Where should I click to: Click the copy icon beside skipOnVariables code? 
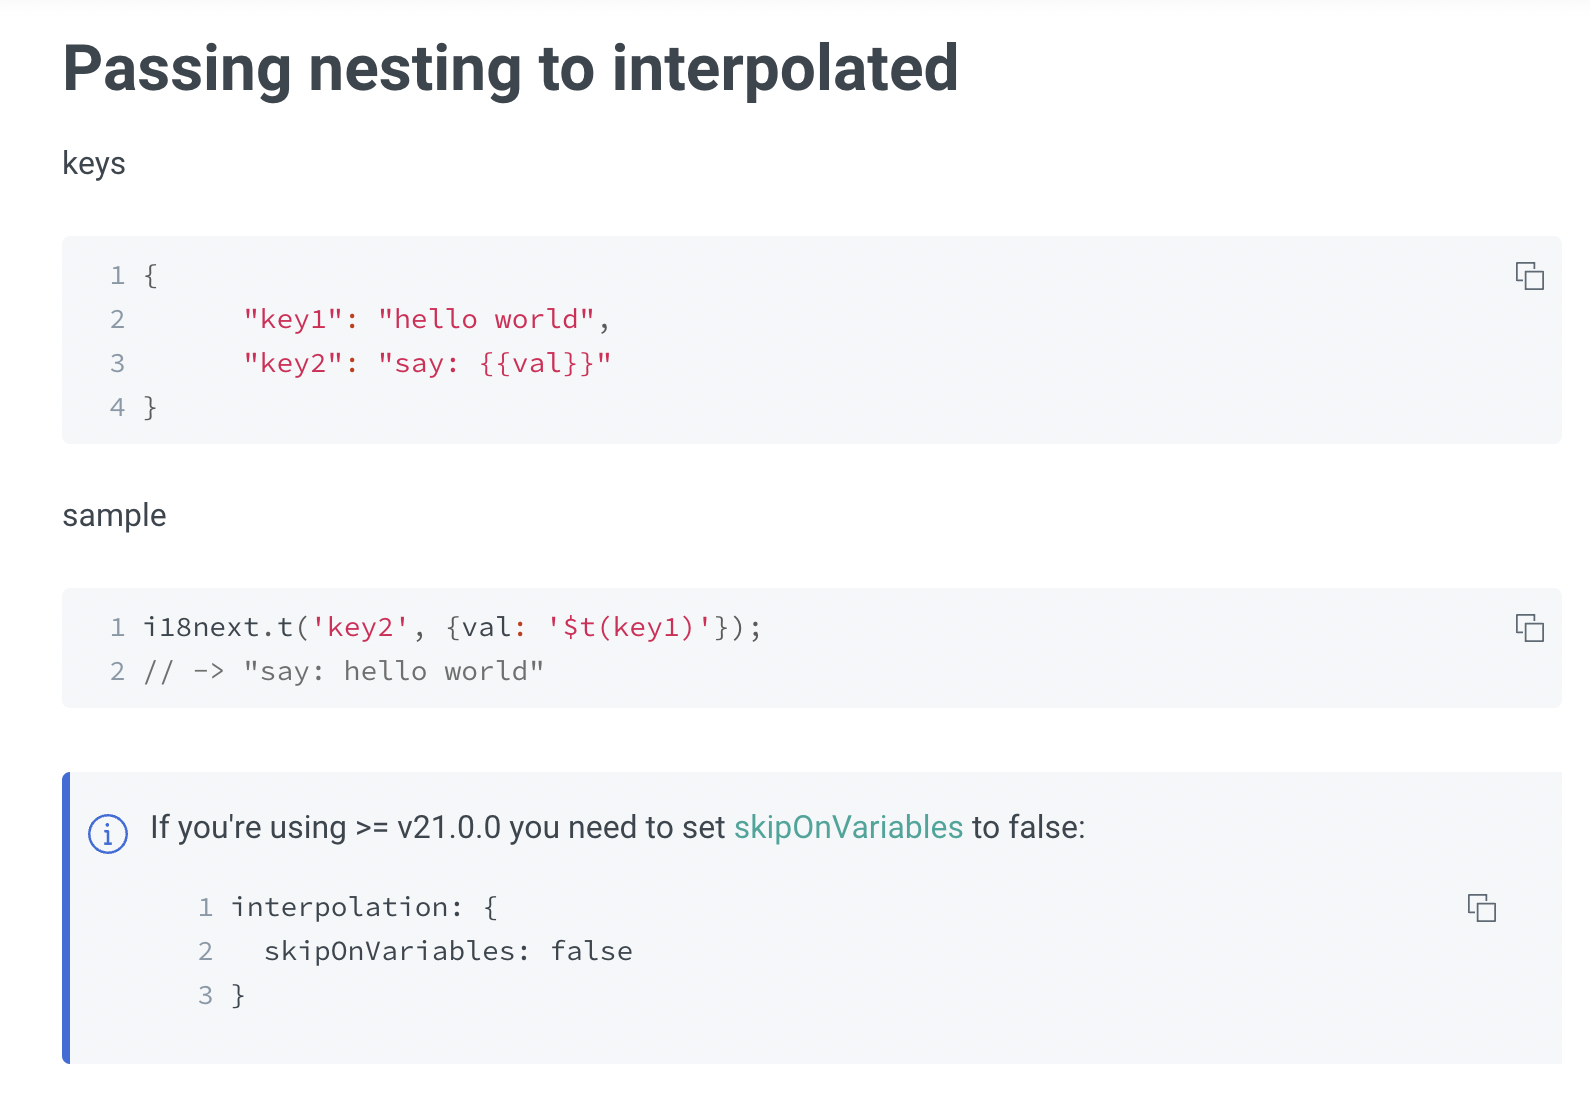[1483, 908]
